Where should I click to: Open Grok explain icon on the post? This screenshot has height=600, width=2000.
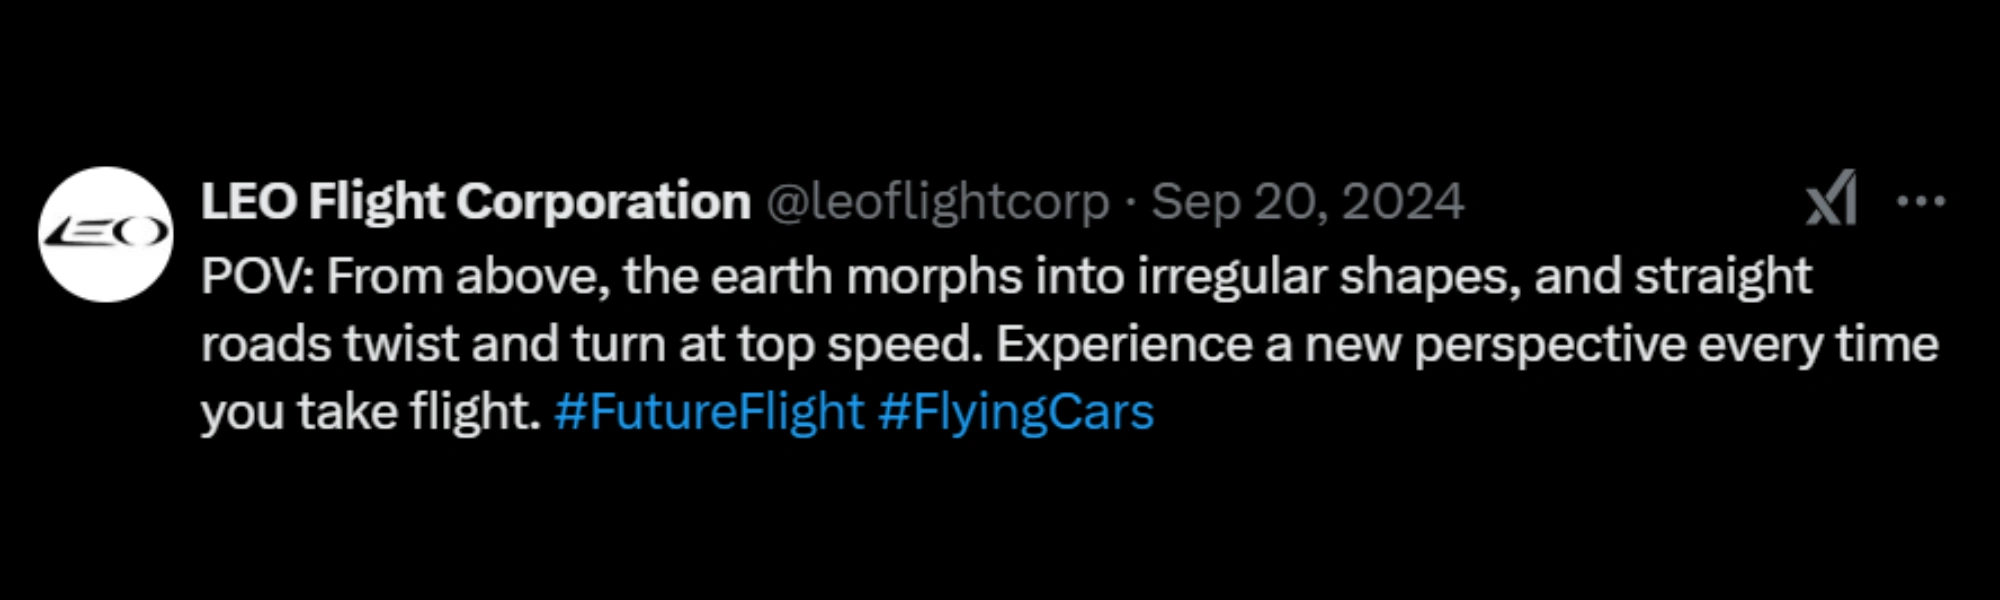coord(1831,199)
